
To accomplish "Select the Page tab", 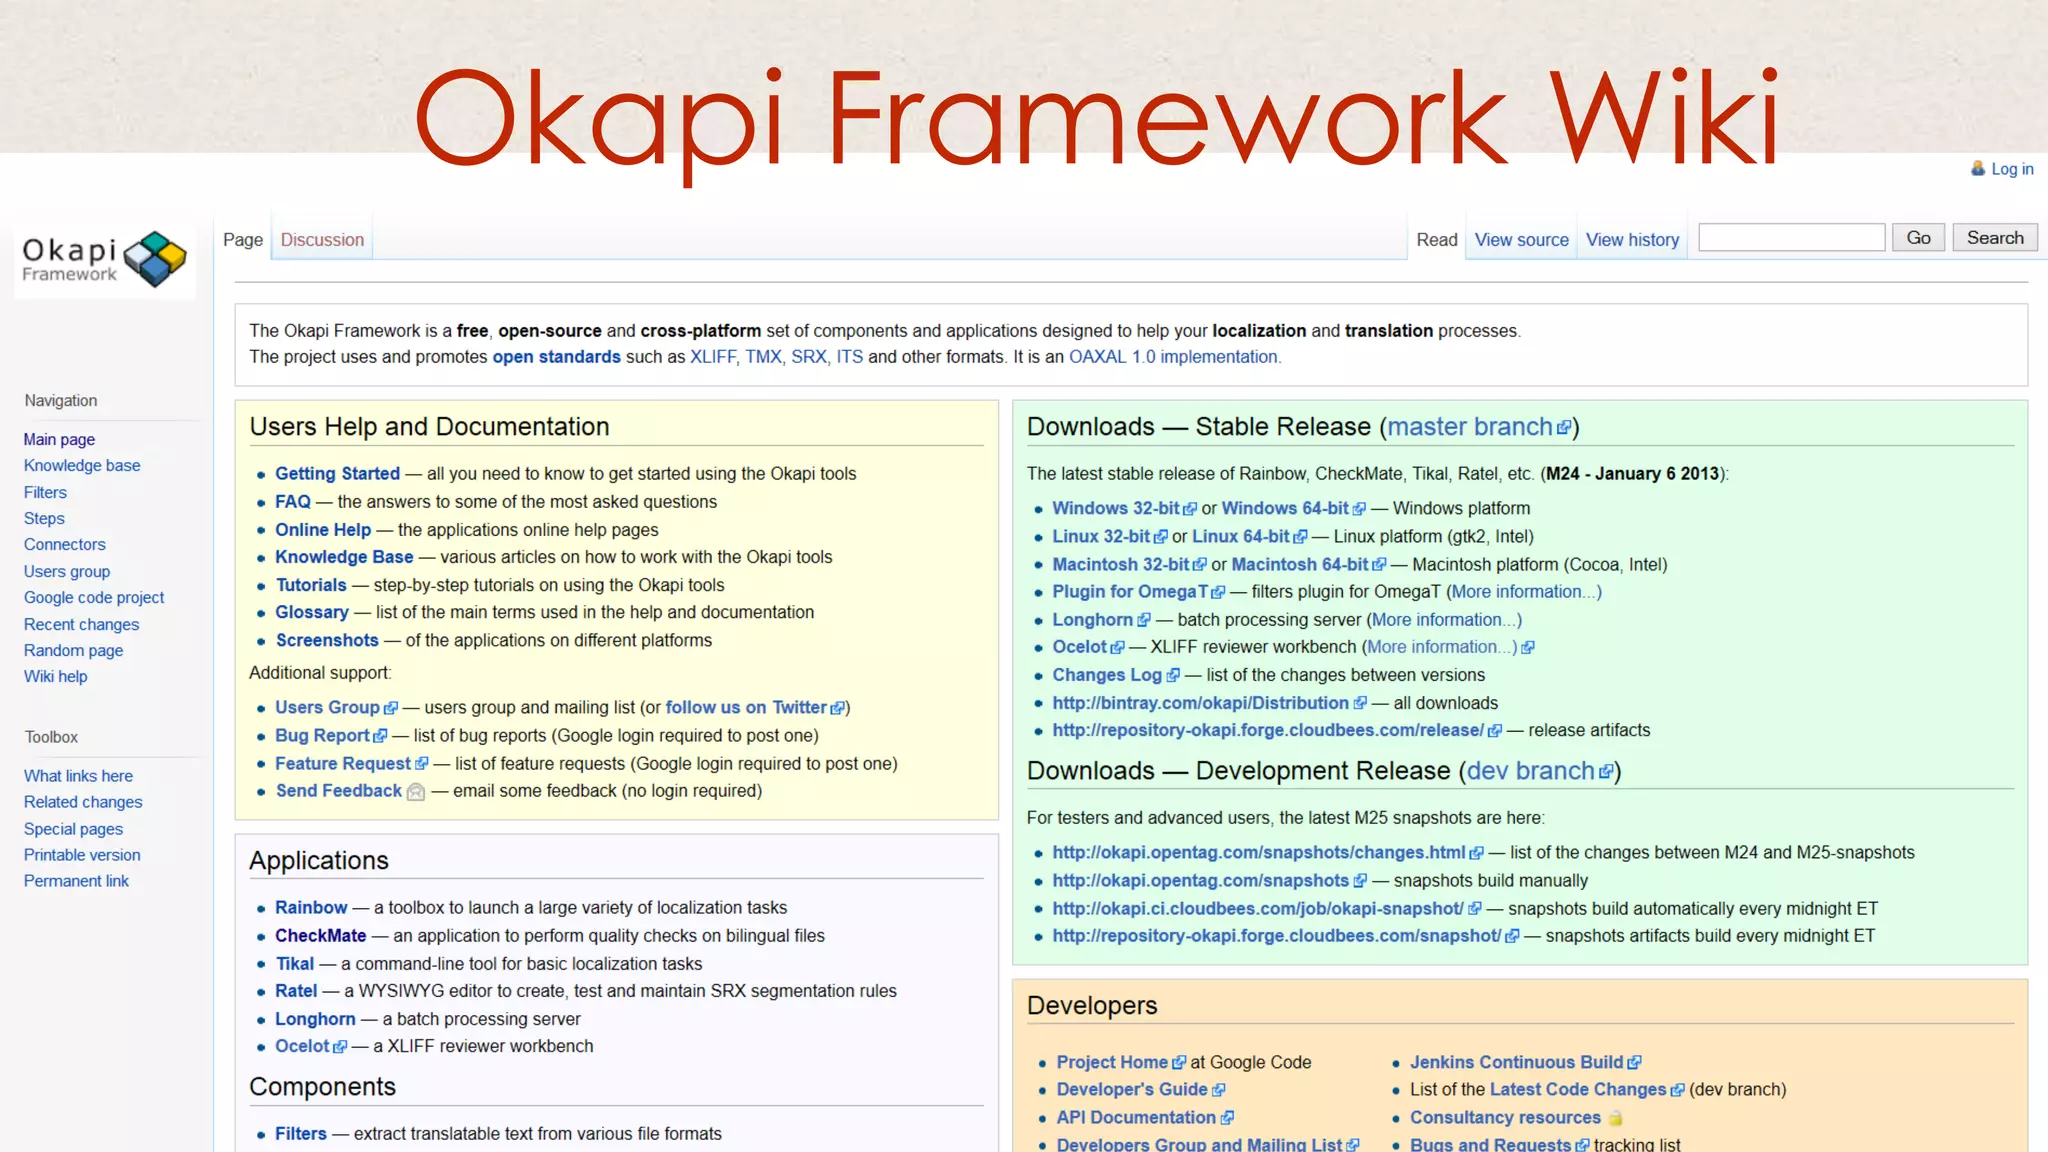I will coord(243,240).
